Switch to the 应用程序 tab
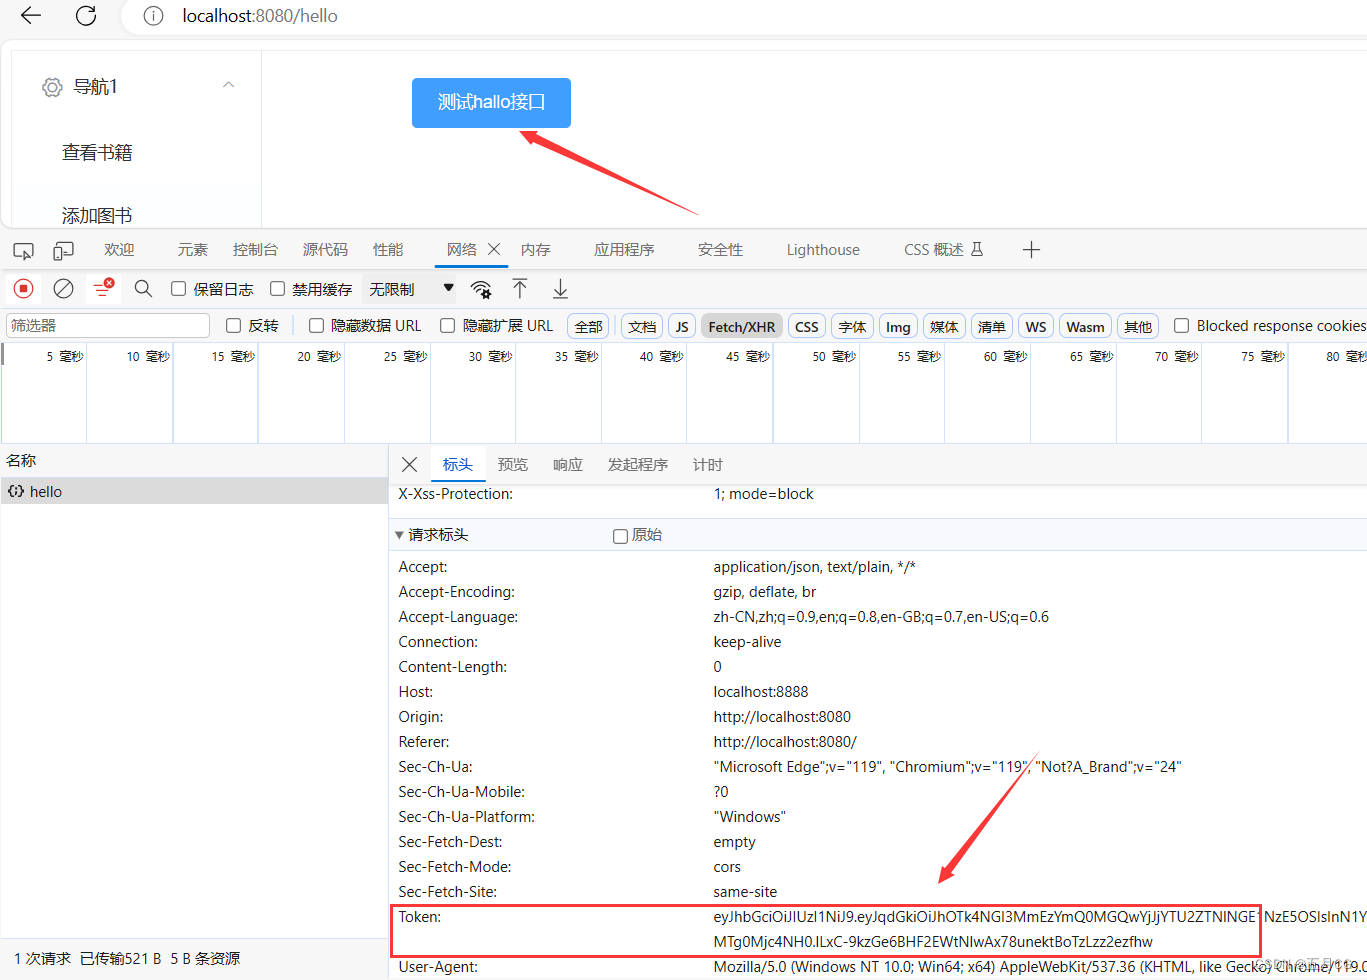Viewport: 1367px width, 980px height. click(x=624, y=250)
